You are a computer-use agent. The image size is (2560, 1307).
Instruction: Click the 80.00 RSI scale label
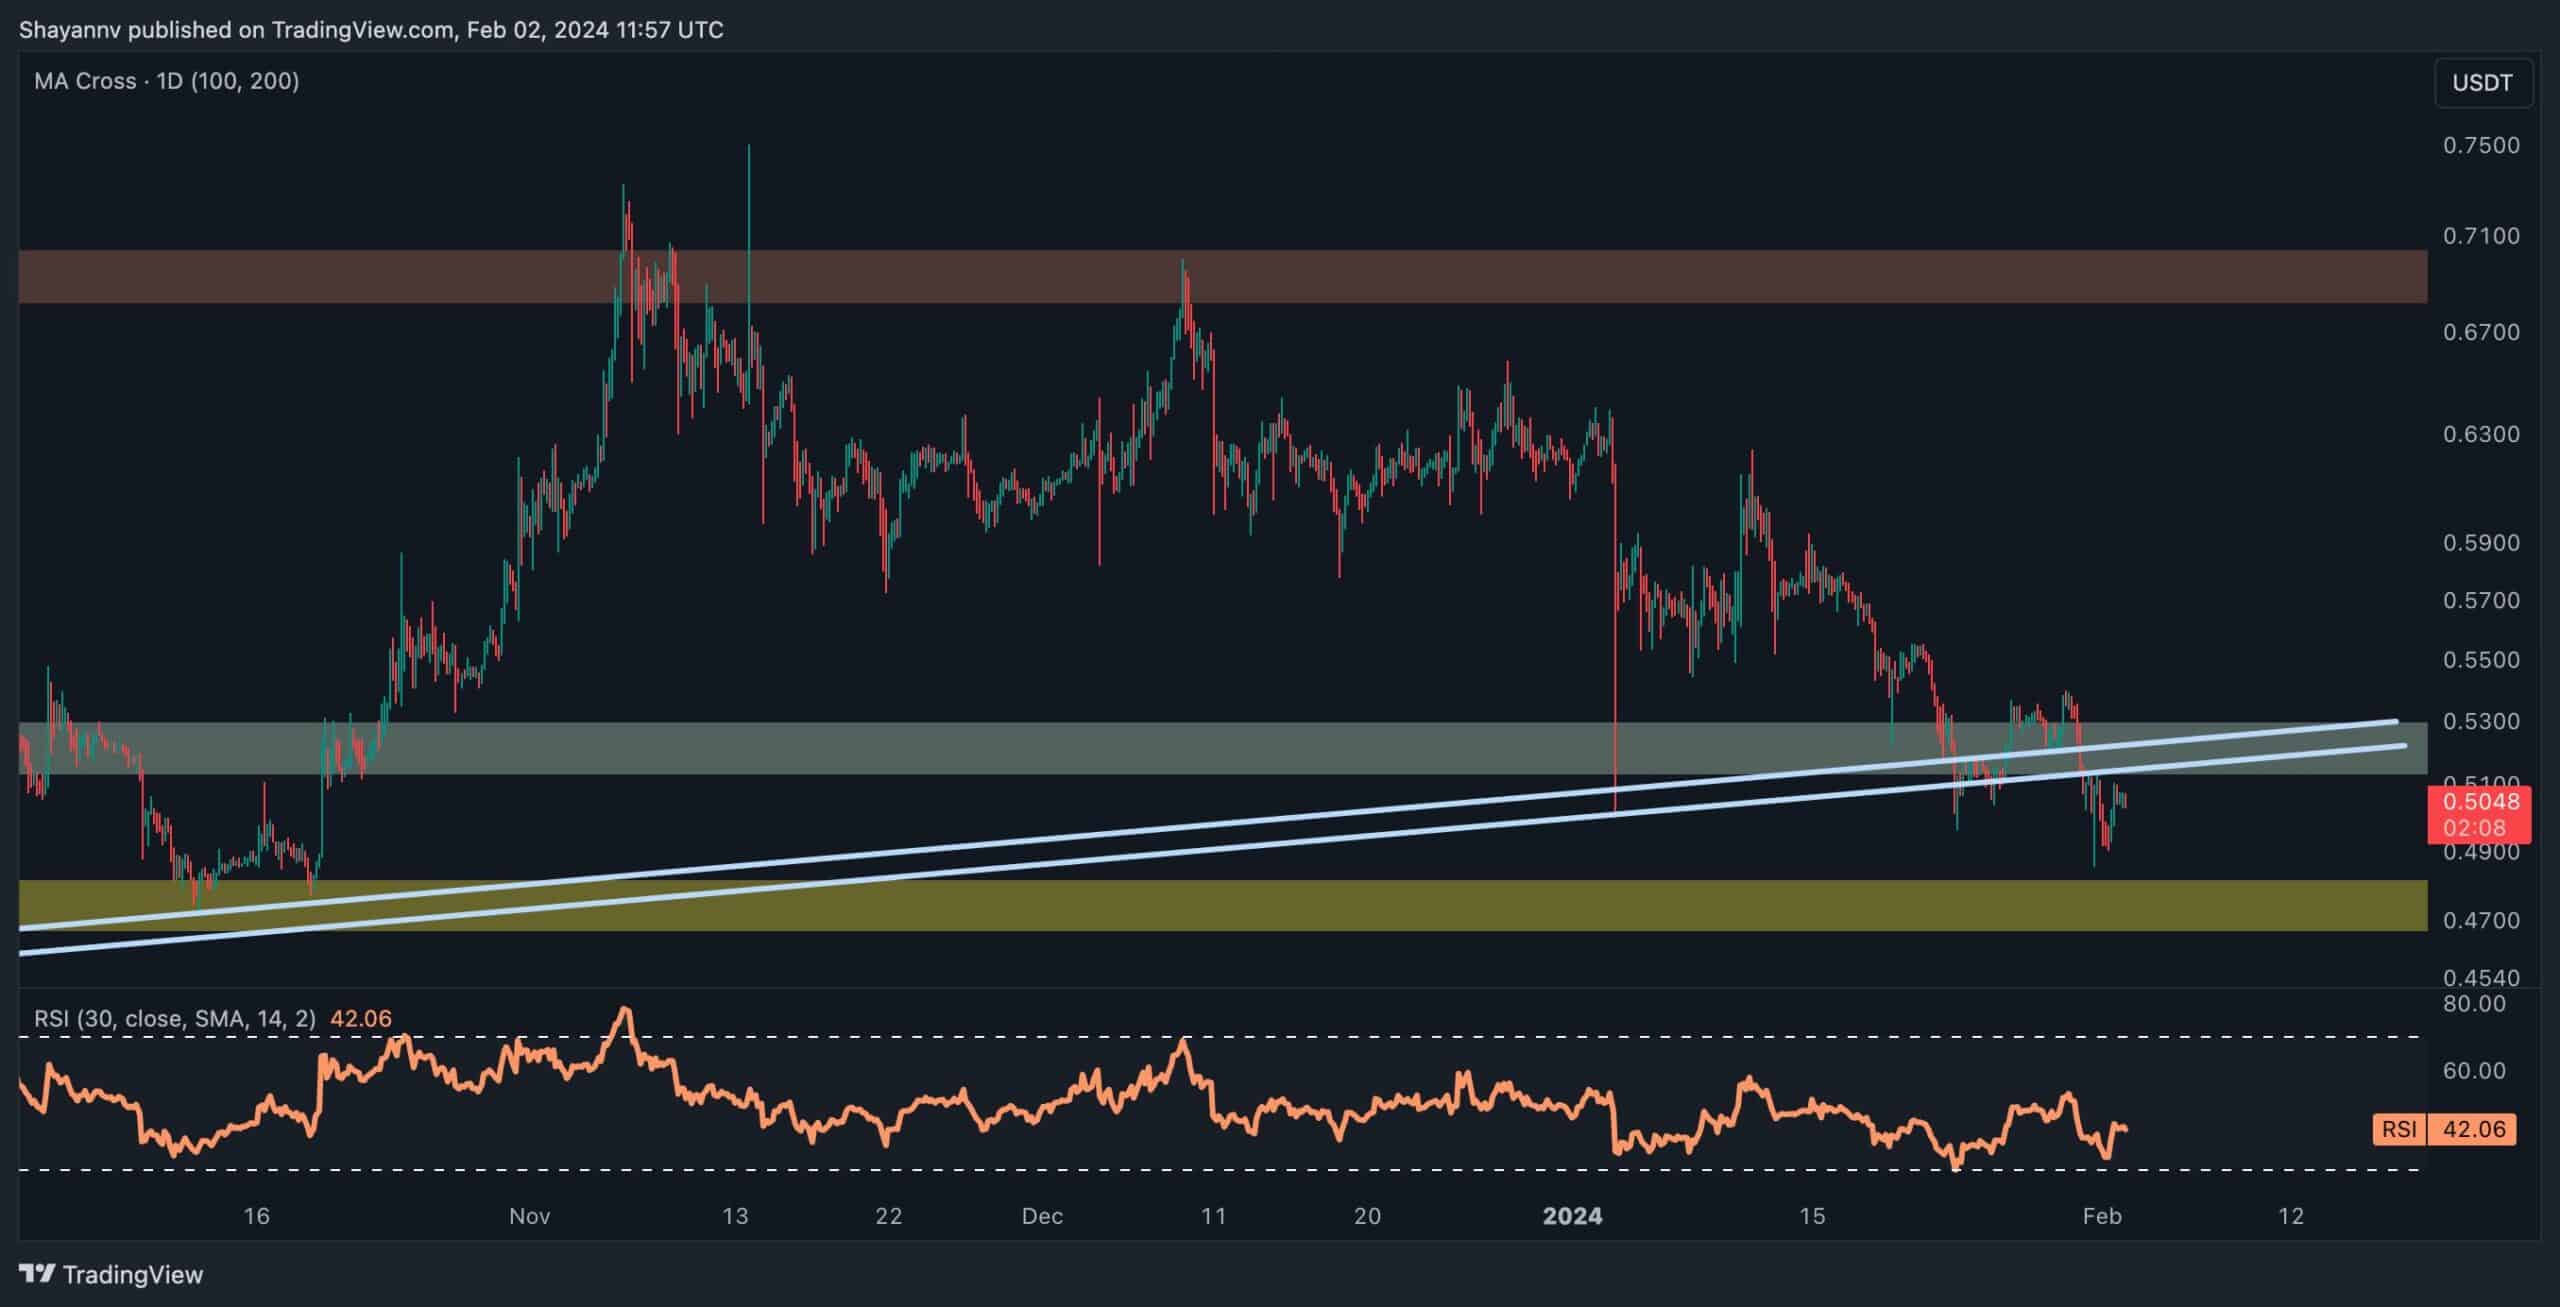[2474, 1003]
